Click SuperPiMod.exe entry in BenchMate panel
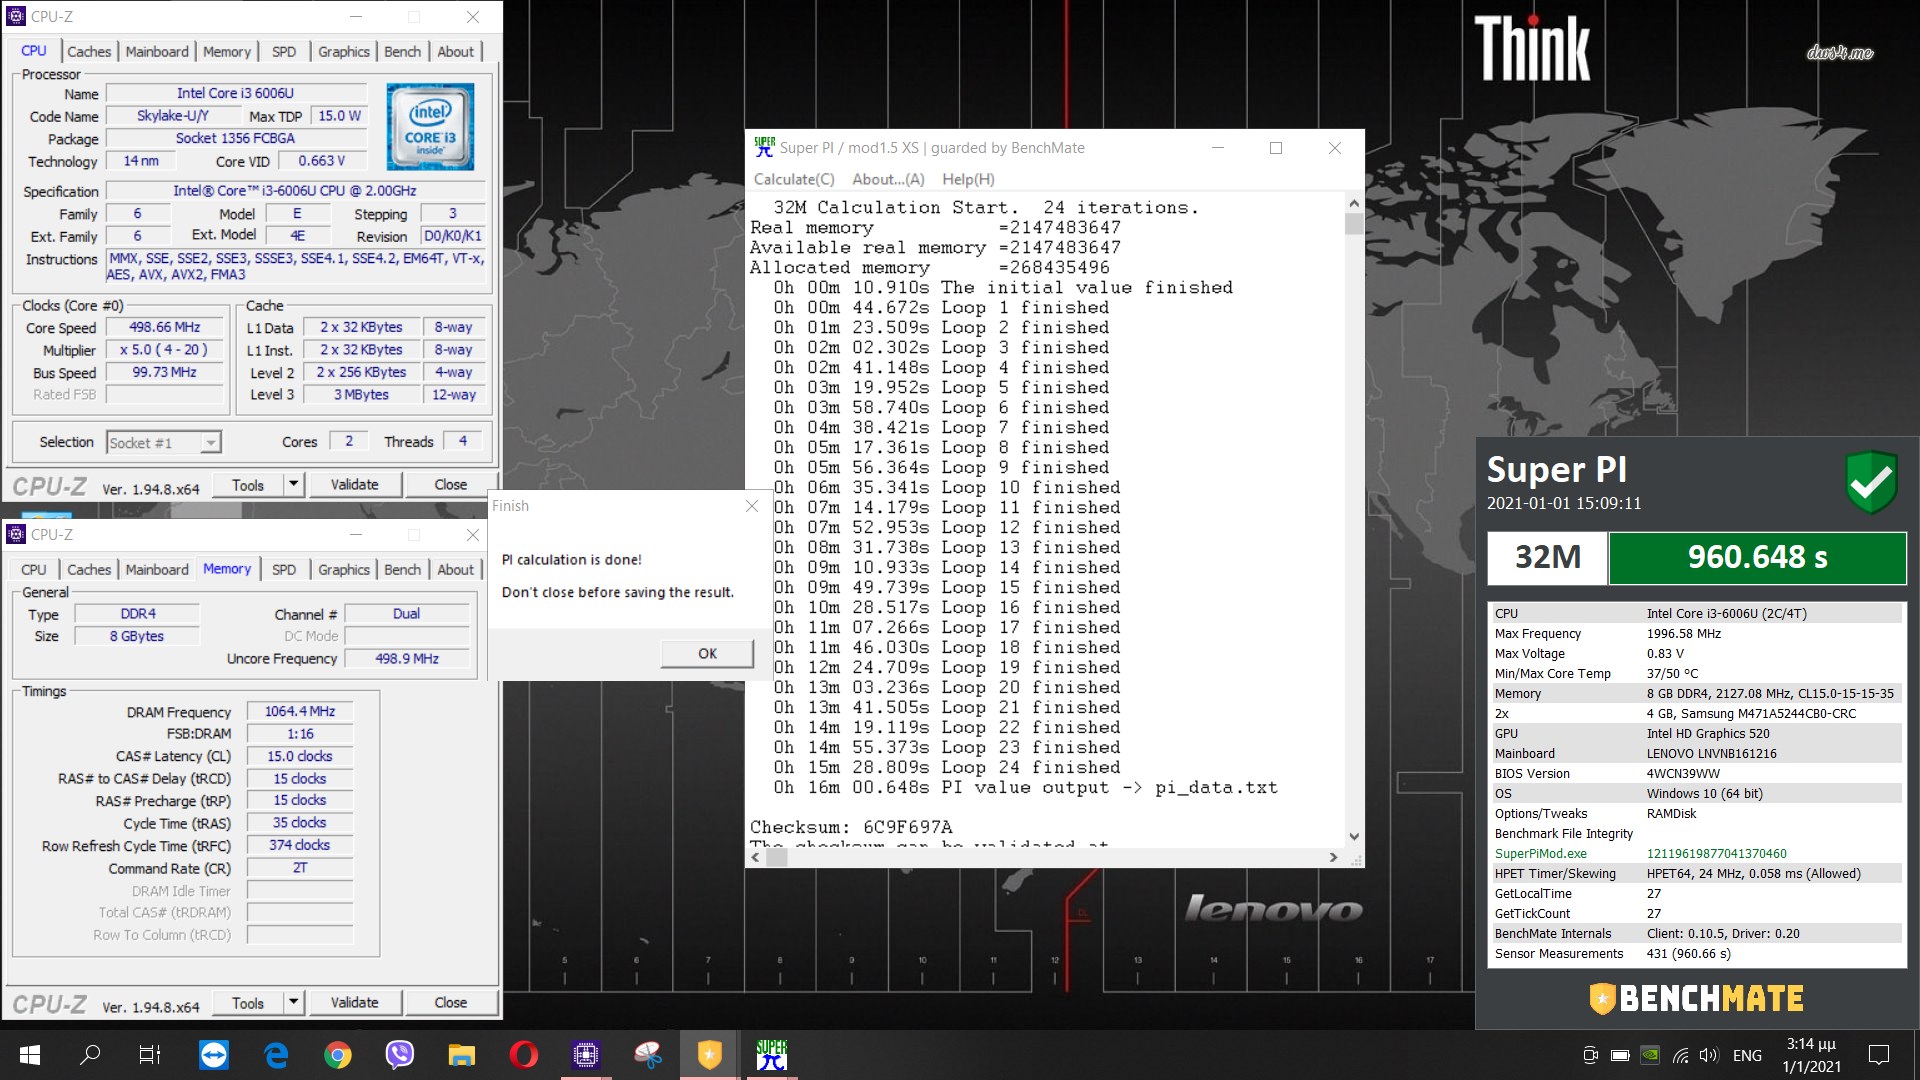Screen dimensions: 1920x1080 point(1540,853)
